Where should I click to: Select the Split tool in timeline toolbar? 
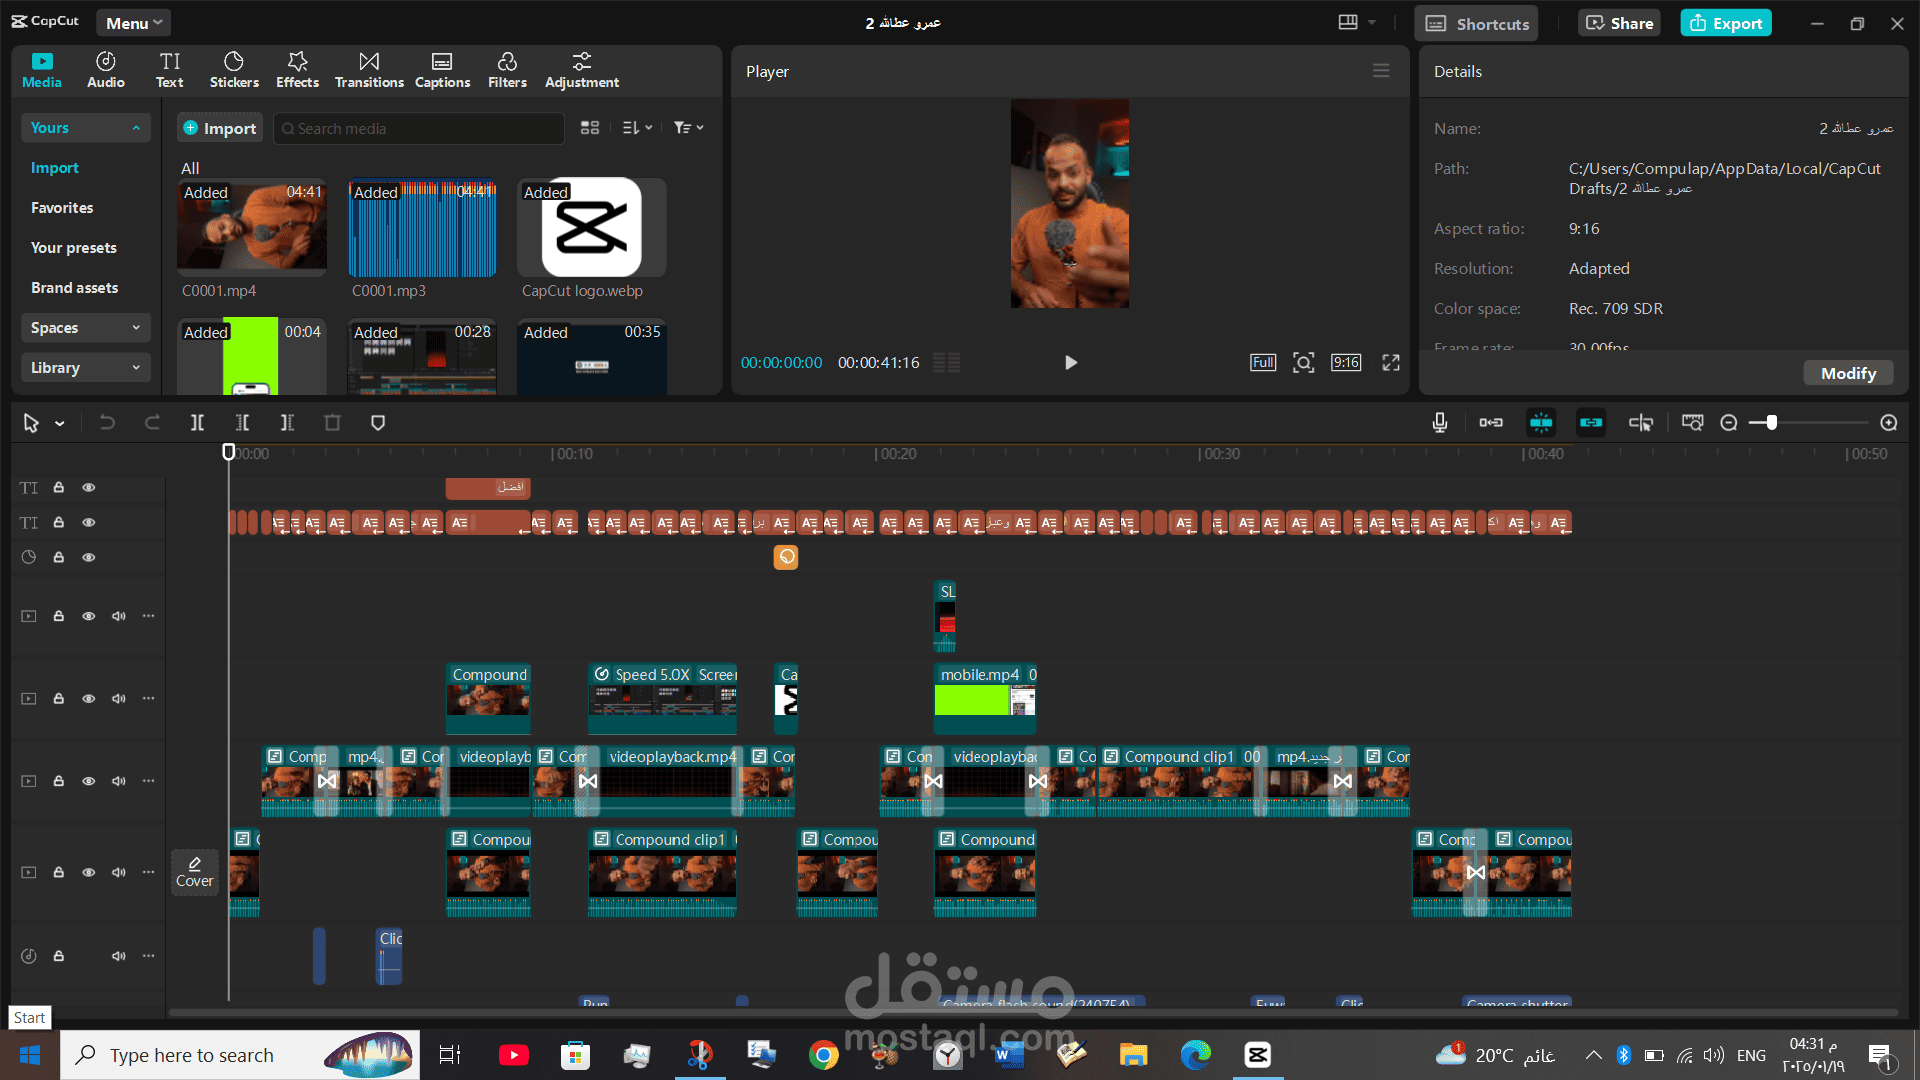coord(197,423)
